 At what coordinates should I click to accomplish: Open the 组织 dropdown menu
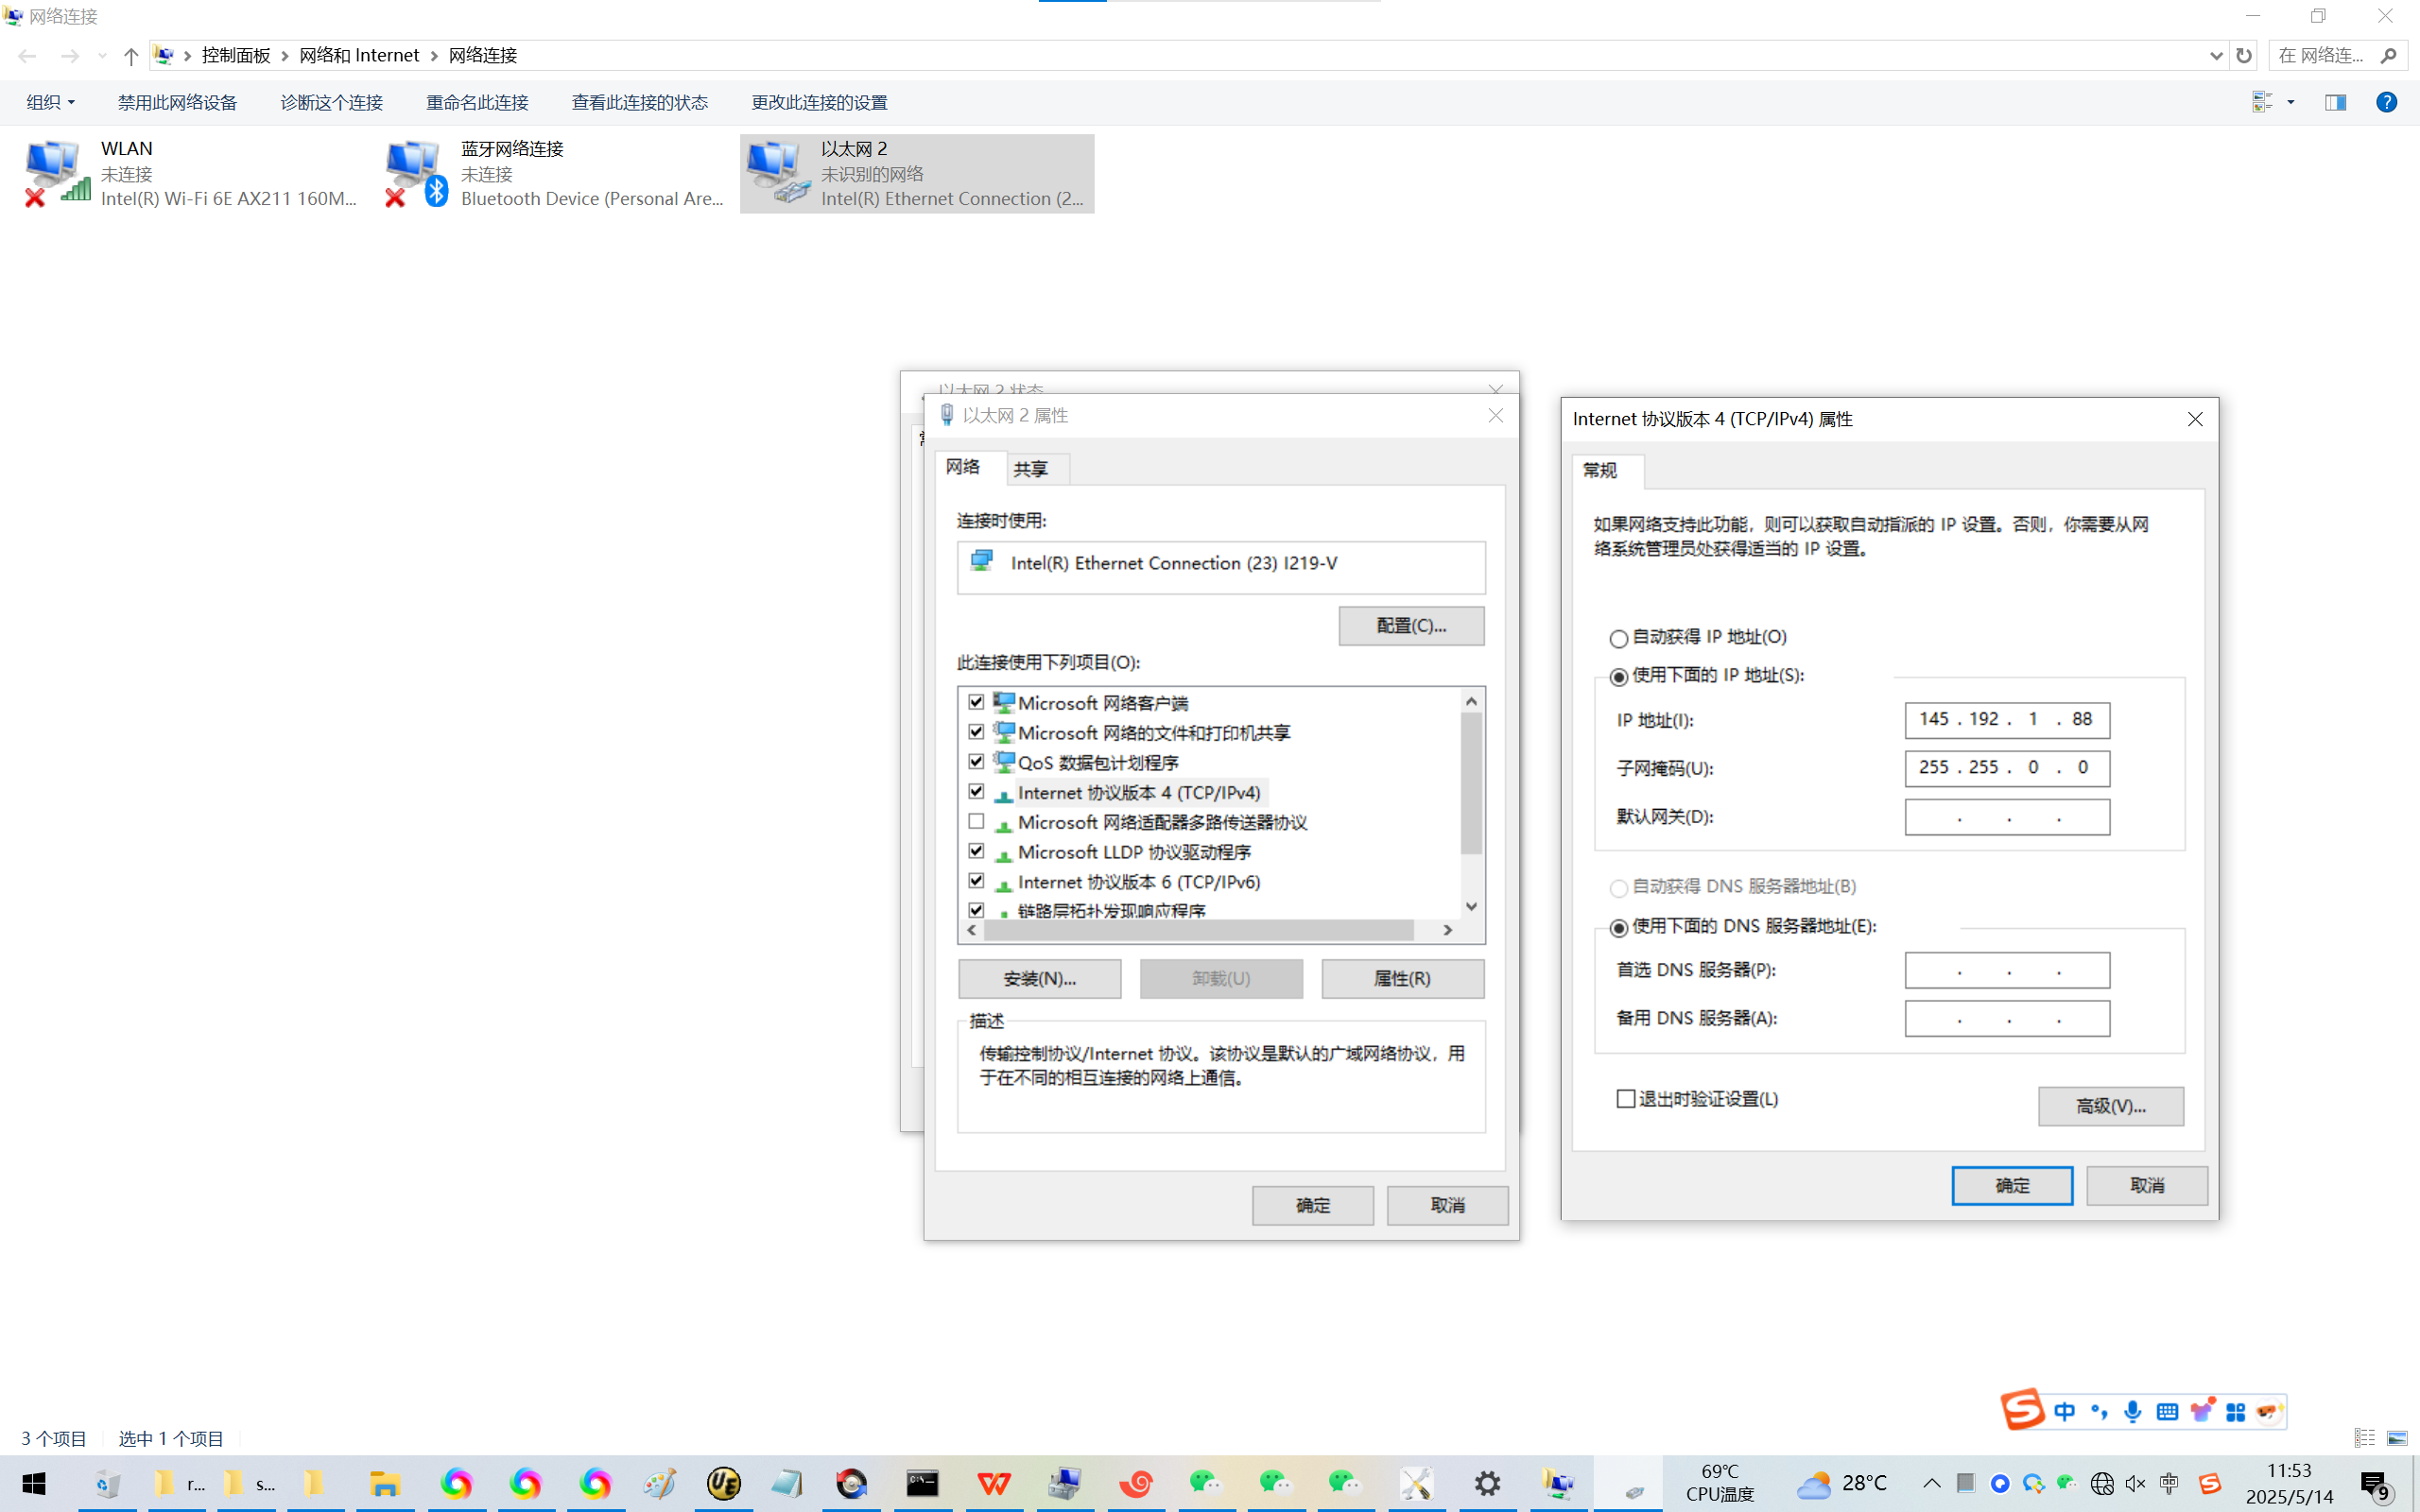tap(50, 102)
